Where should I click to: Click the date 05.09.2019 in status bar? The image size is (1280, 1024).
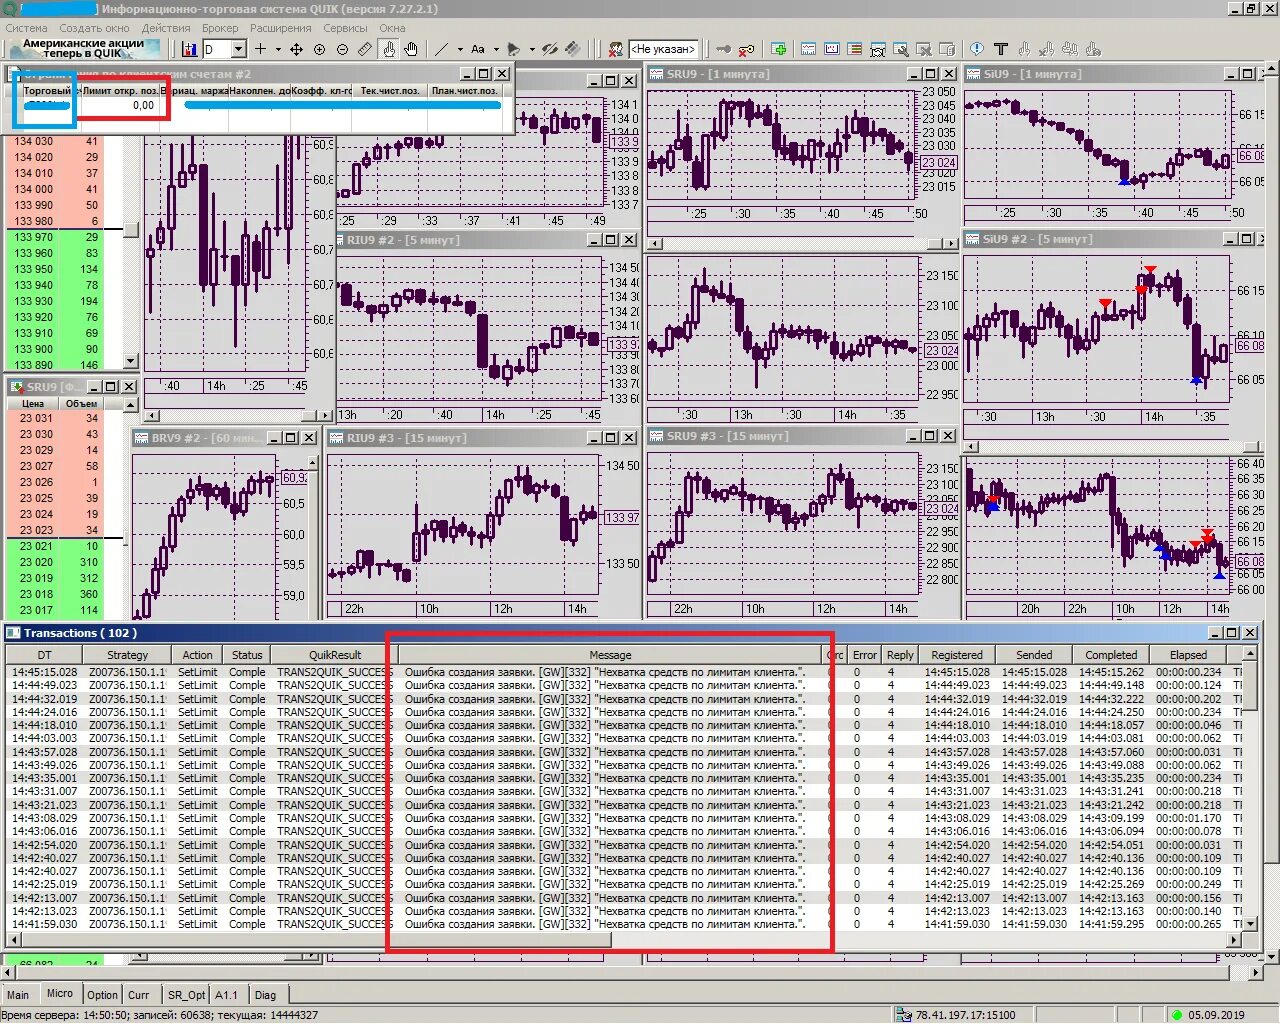(1216, 1015)
